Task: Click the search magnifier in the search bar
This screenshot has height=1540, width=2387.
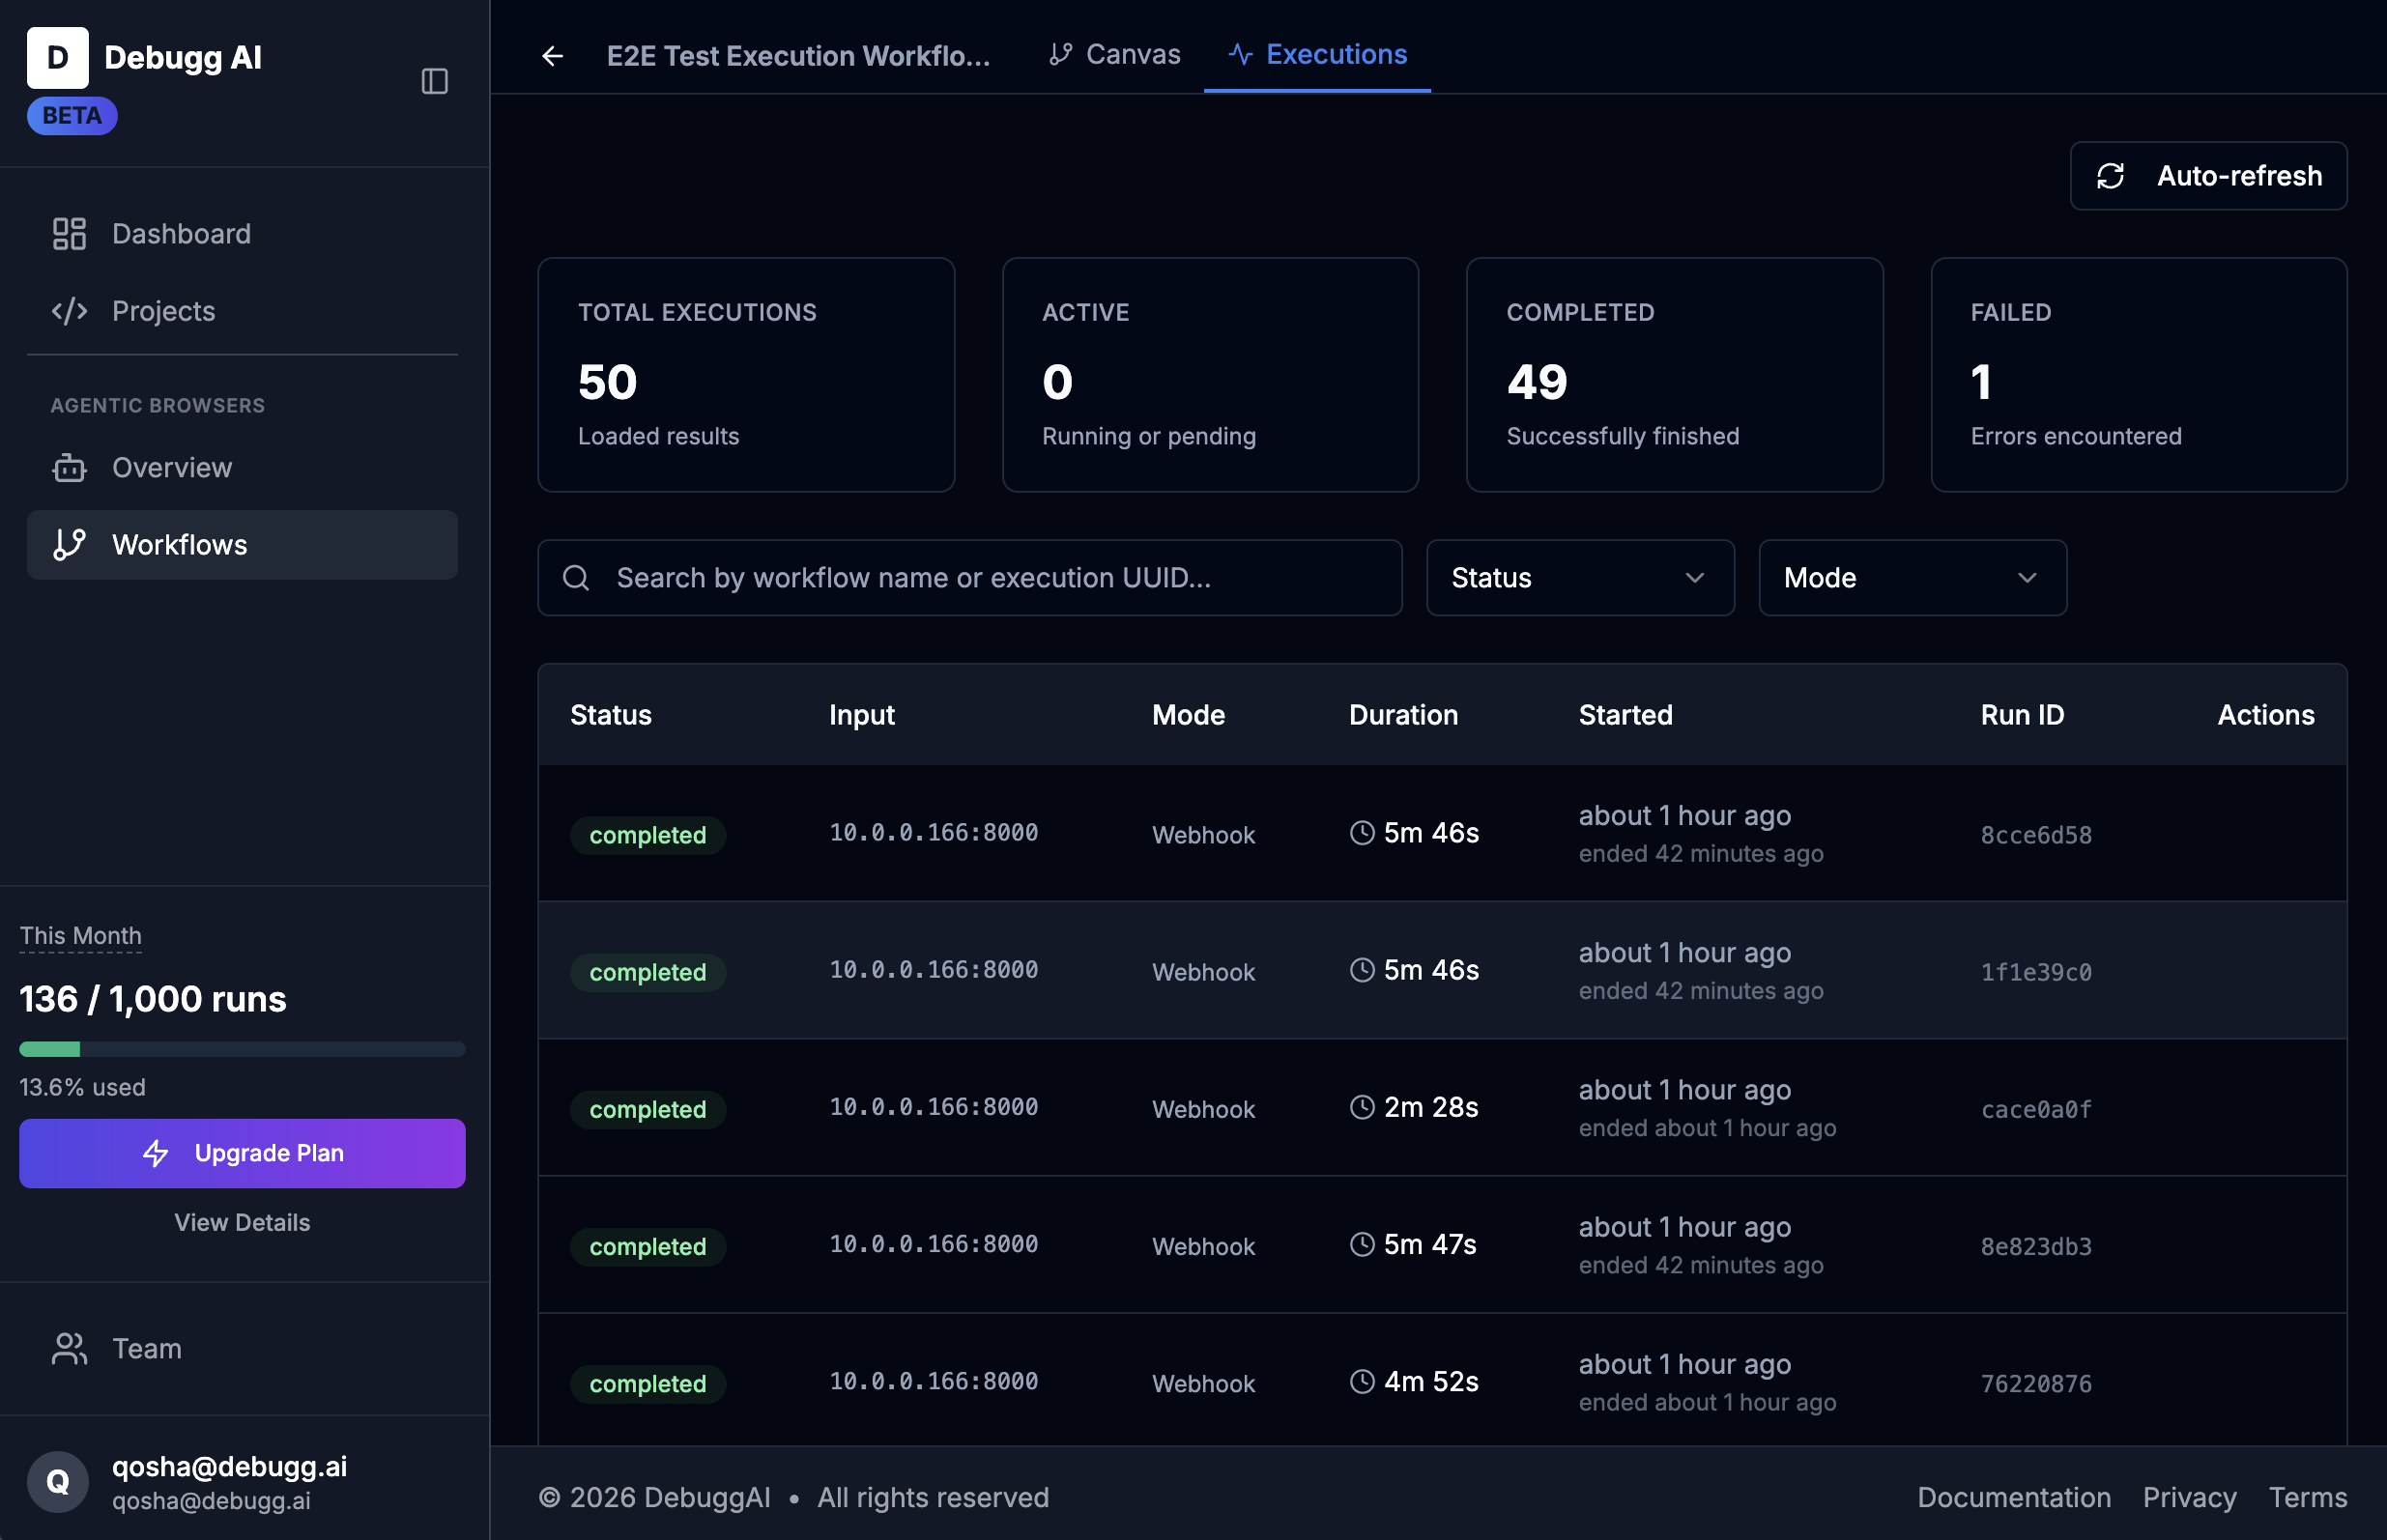Action: [x=576, y=578]
